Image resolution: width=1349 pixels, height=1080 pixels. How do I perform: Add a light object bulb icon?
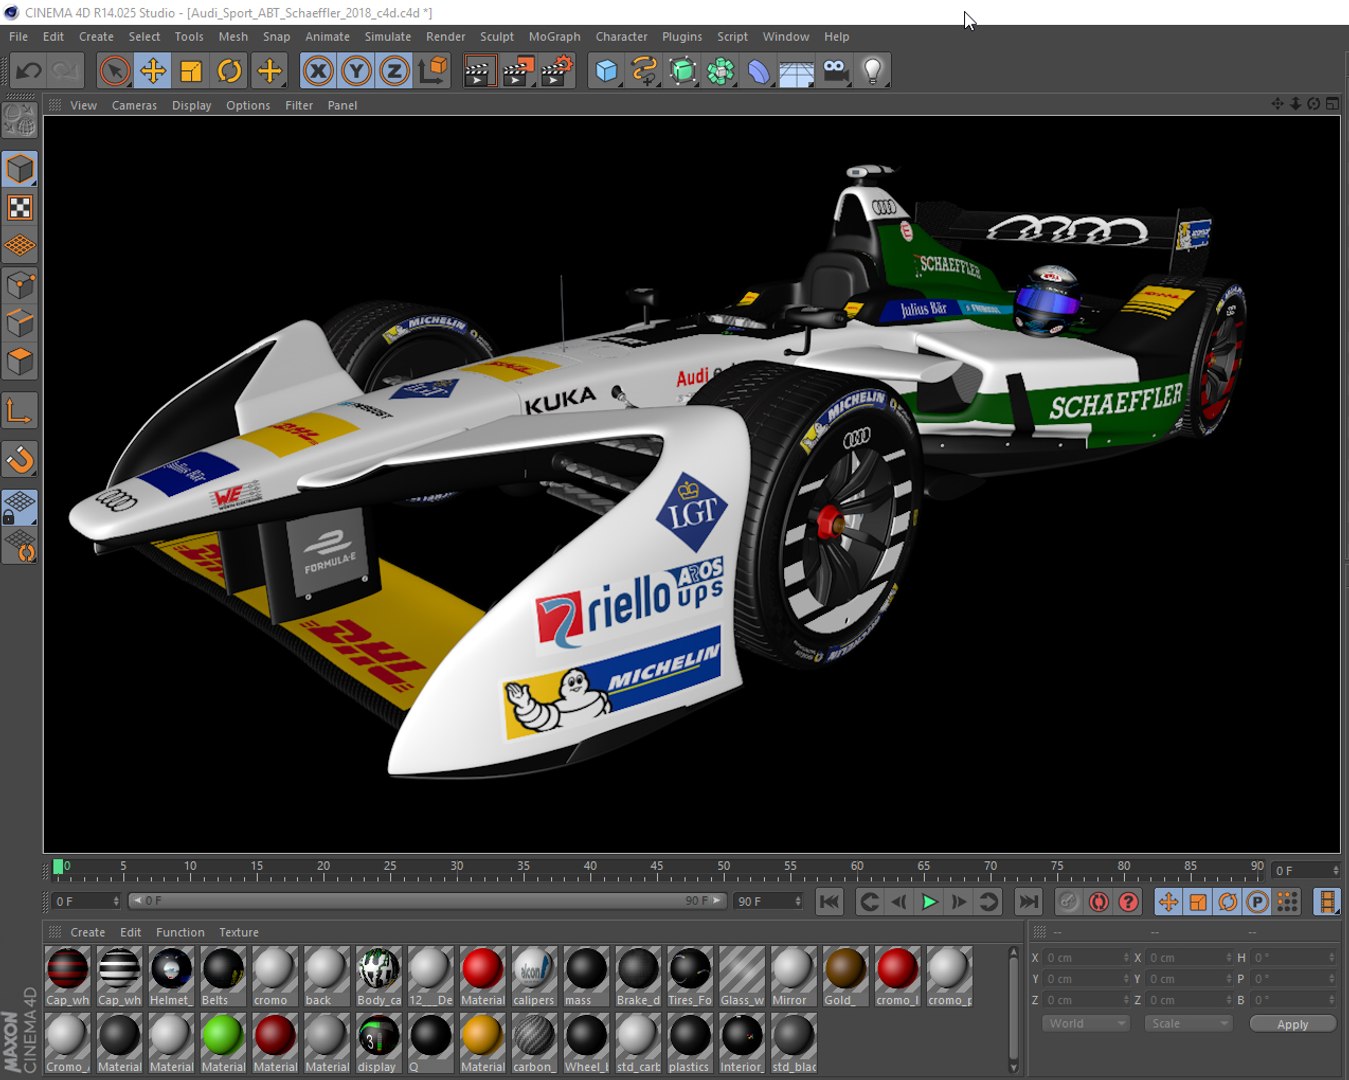pyautogui.click(x=873, y=71)
